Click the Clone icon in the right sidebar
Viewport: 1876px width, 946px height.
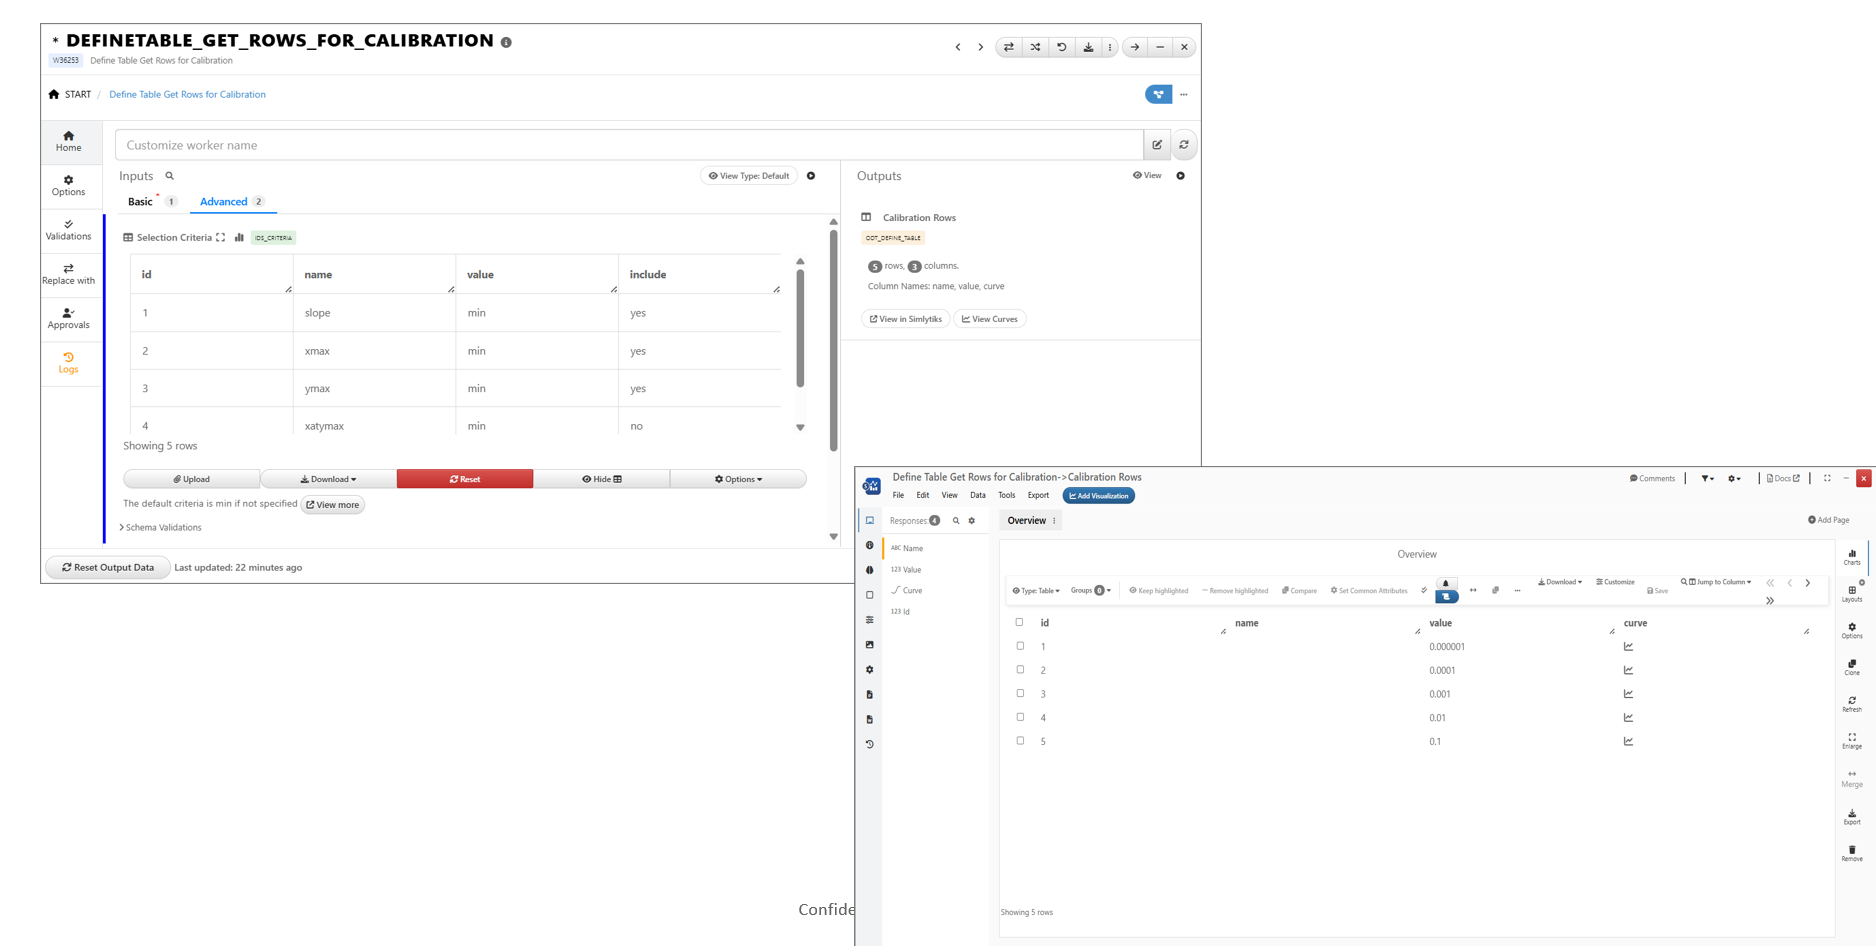point(1851,667)
